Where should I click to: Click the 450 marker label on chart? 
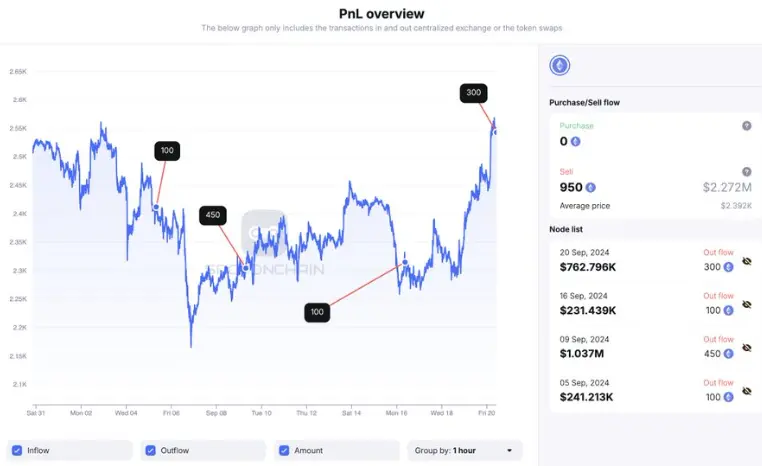(x=213, y=215)
